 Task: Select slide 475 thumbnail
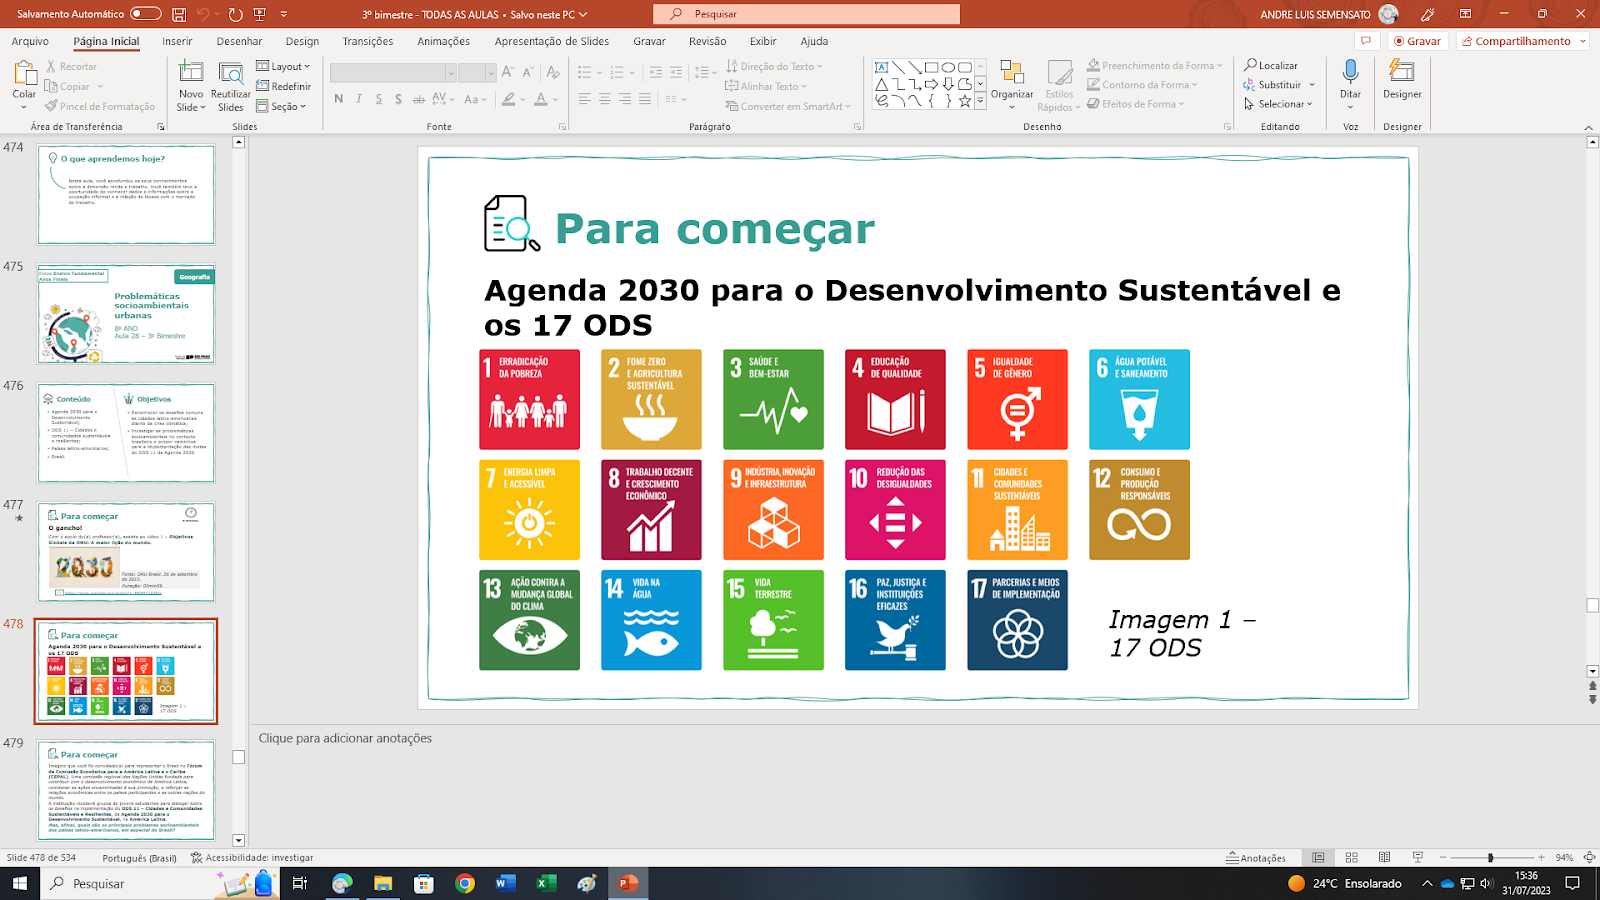pos(126,314)
